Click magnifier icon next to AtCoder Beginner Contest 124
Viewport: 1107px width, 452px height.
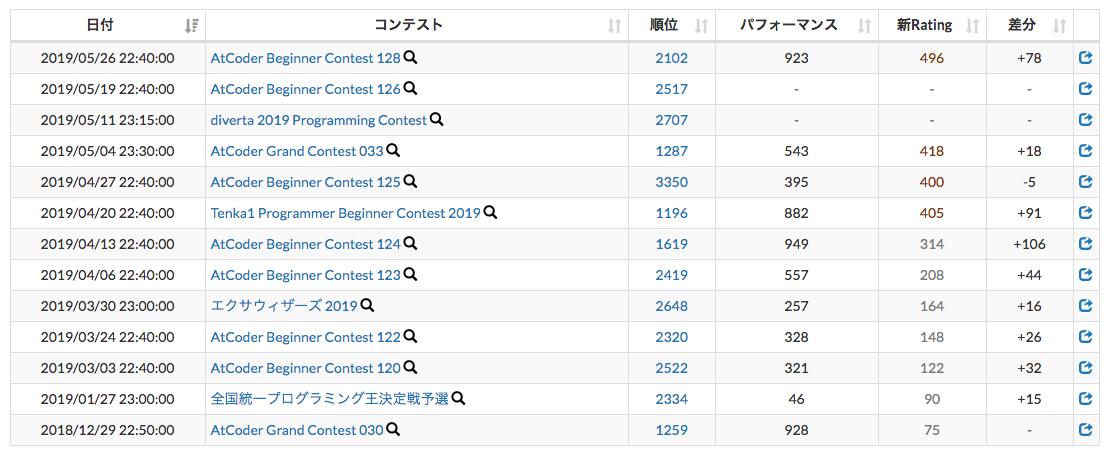pyautogui.click(x=410, y=243)
